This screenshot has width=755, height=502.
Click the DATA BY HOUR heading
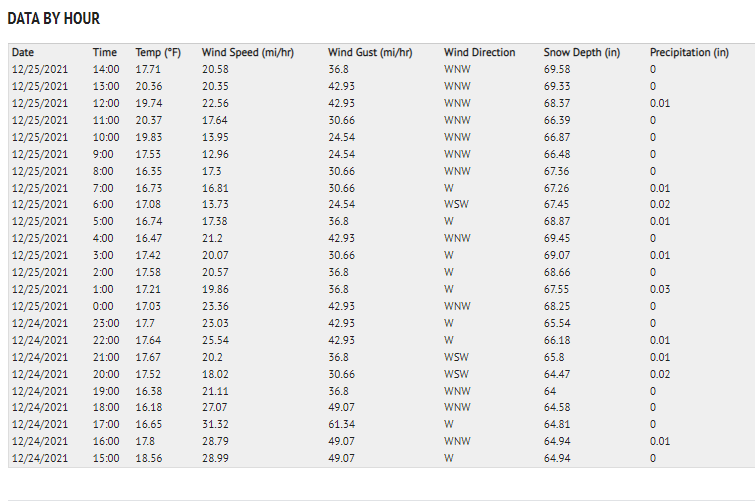[x=53, y=18]
